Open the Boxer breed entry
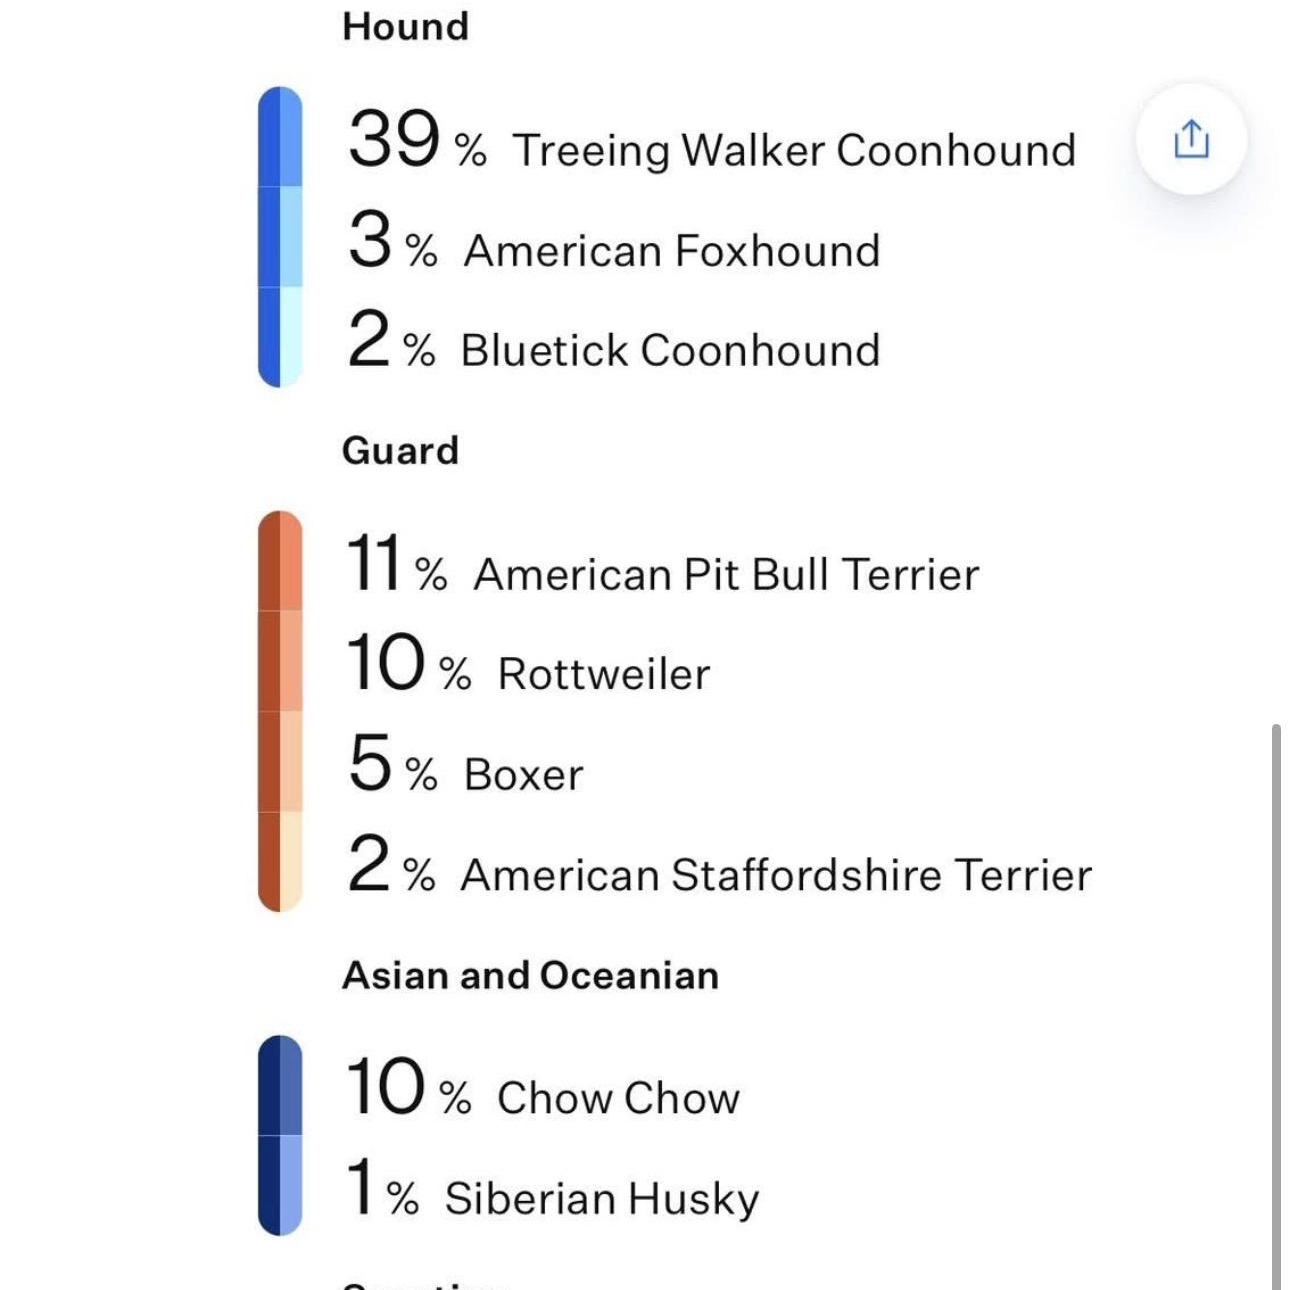The height and width of the screenshot is (1290, 1290). click(x=523, y=774)
